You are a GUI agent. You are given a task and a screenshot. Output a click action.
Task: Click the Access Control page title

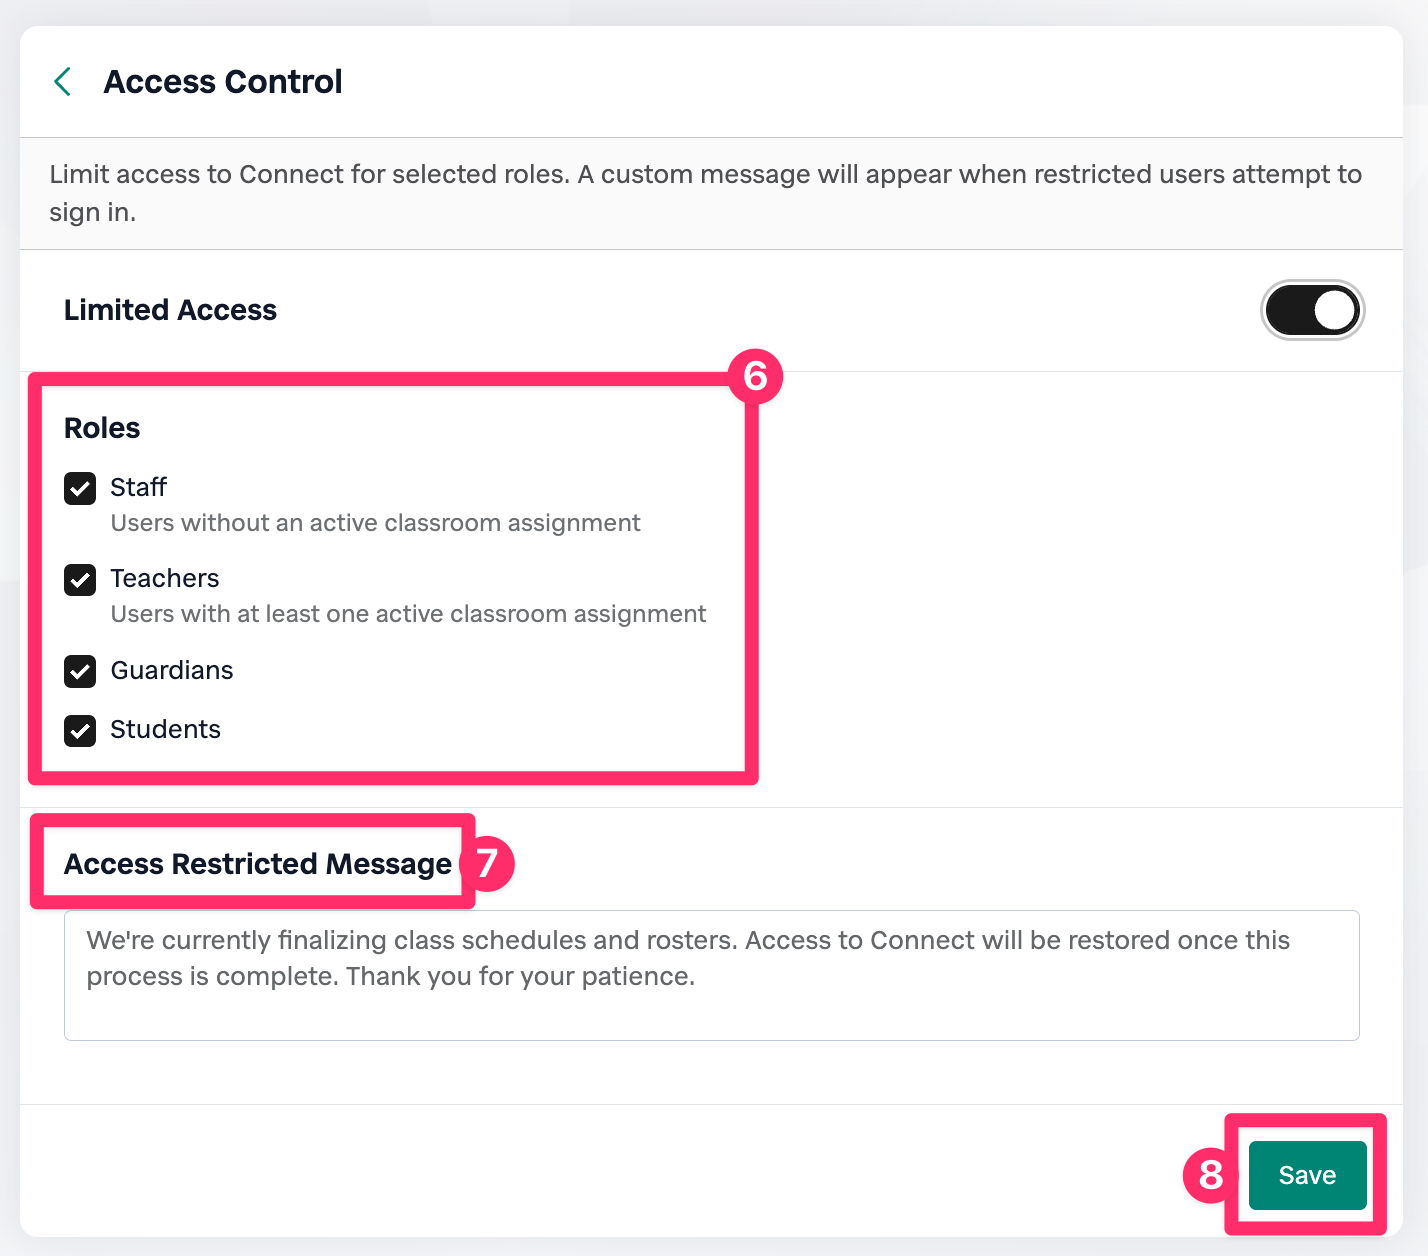point(223,82)
